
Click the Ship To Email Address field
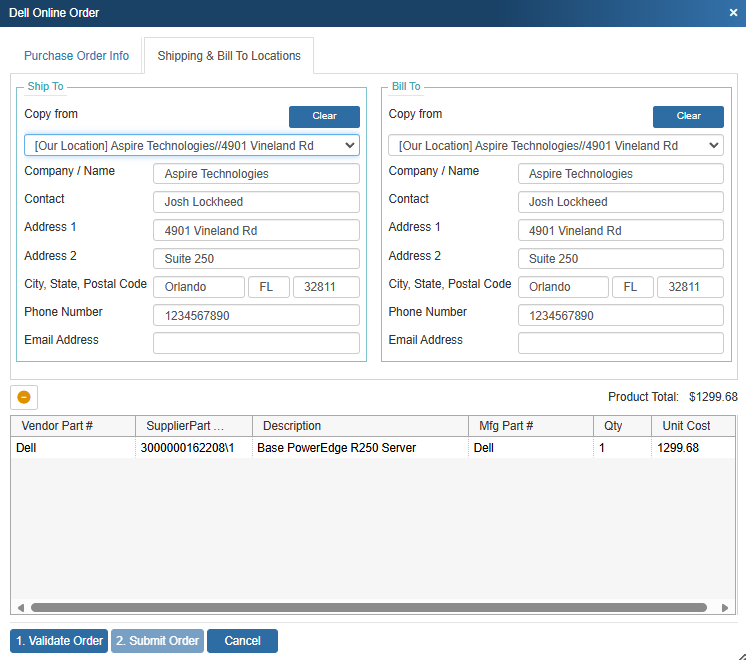256,344
